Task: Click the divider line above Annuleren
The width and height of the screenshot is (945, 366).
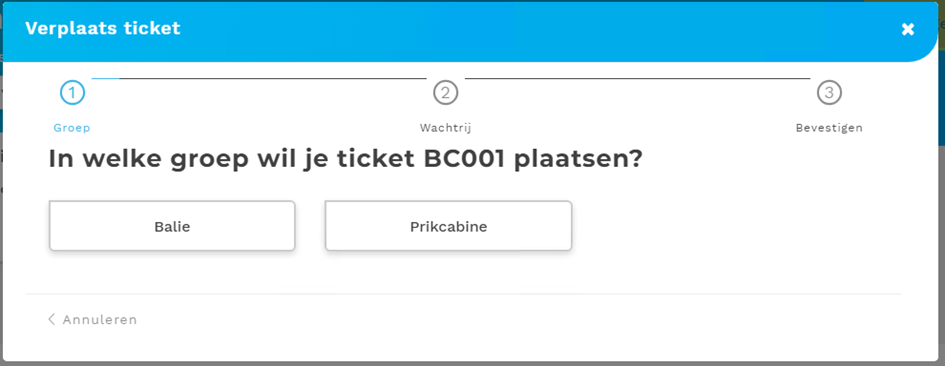Action: tap(463, 294)
